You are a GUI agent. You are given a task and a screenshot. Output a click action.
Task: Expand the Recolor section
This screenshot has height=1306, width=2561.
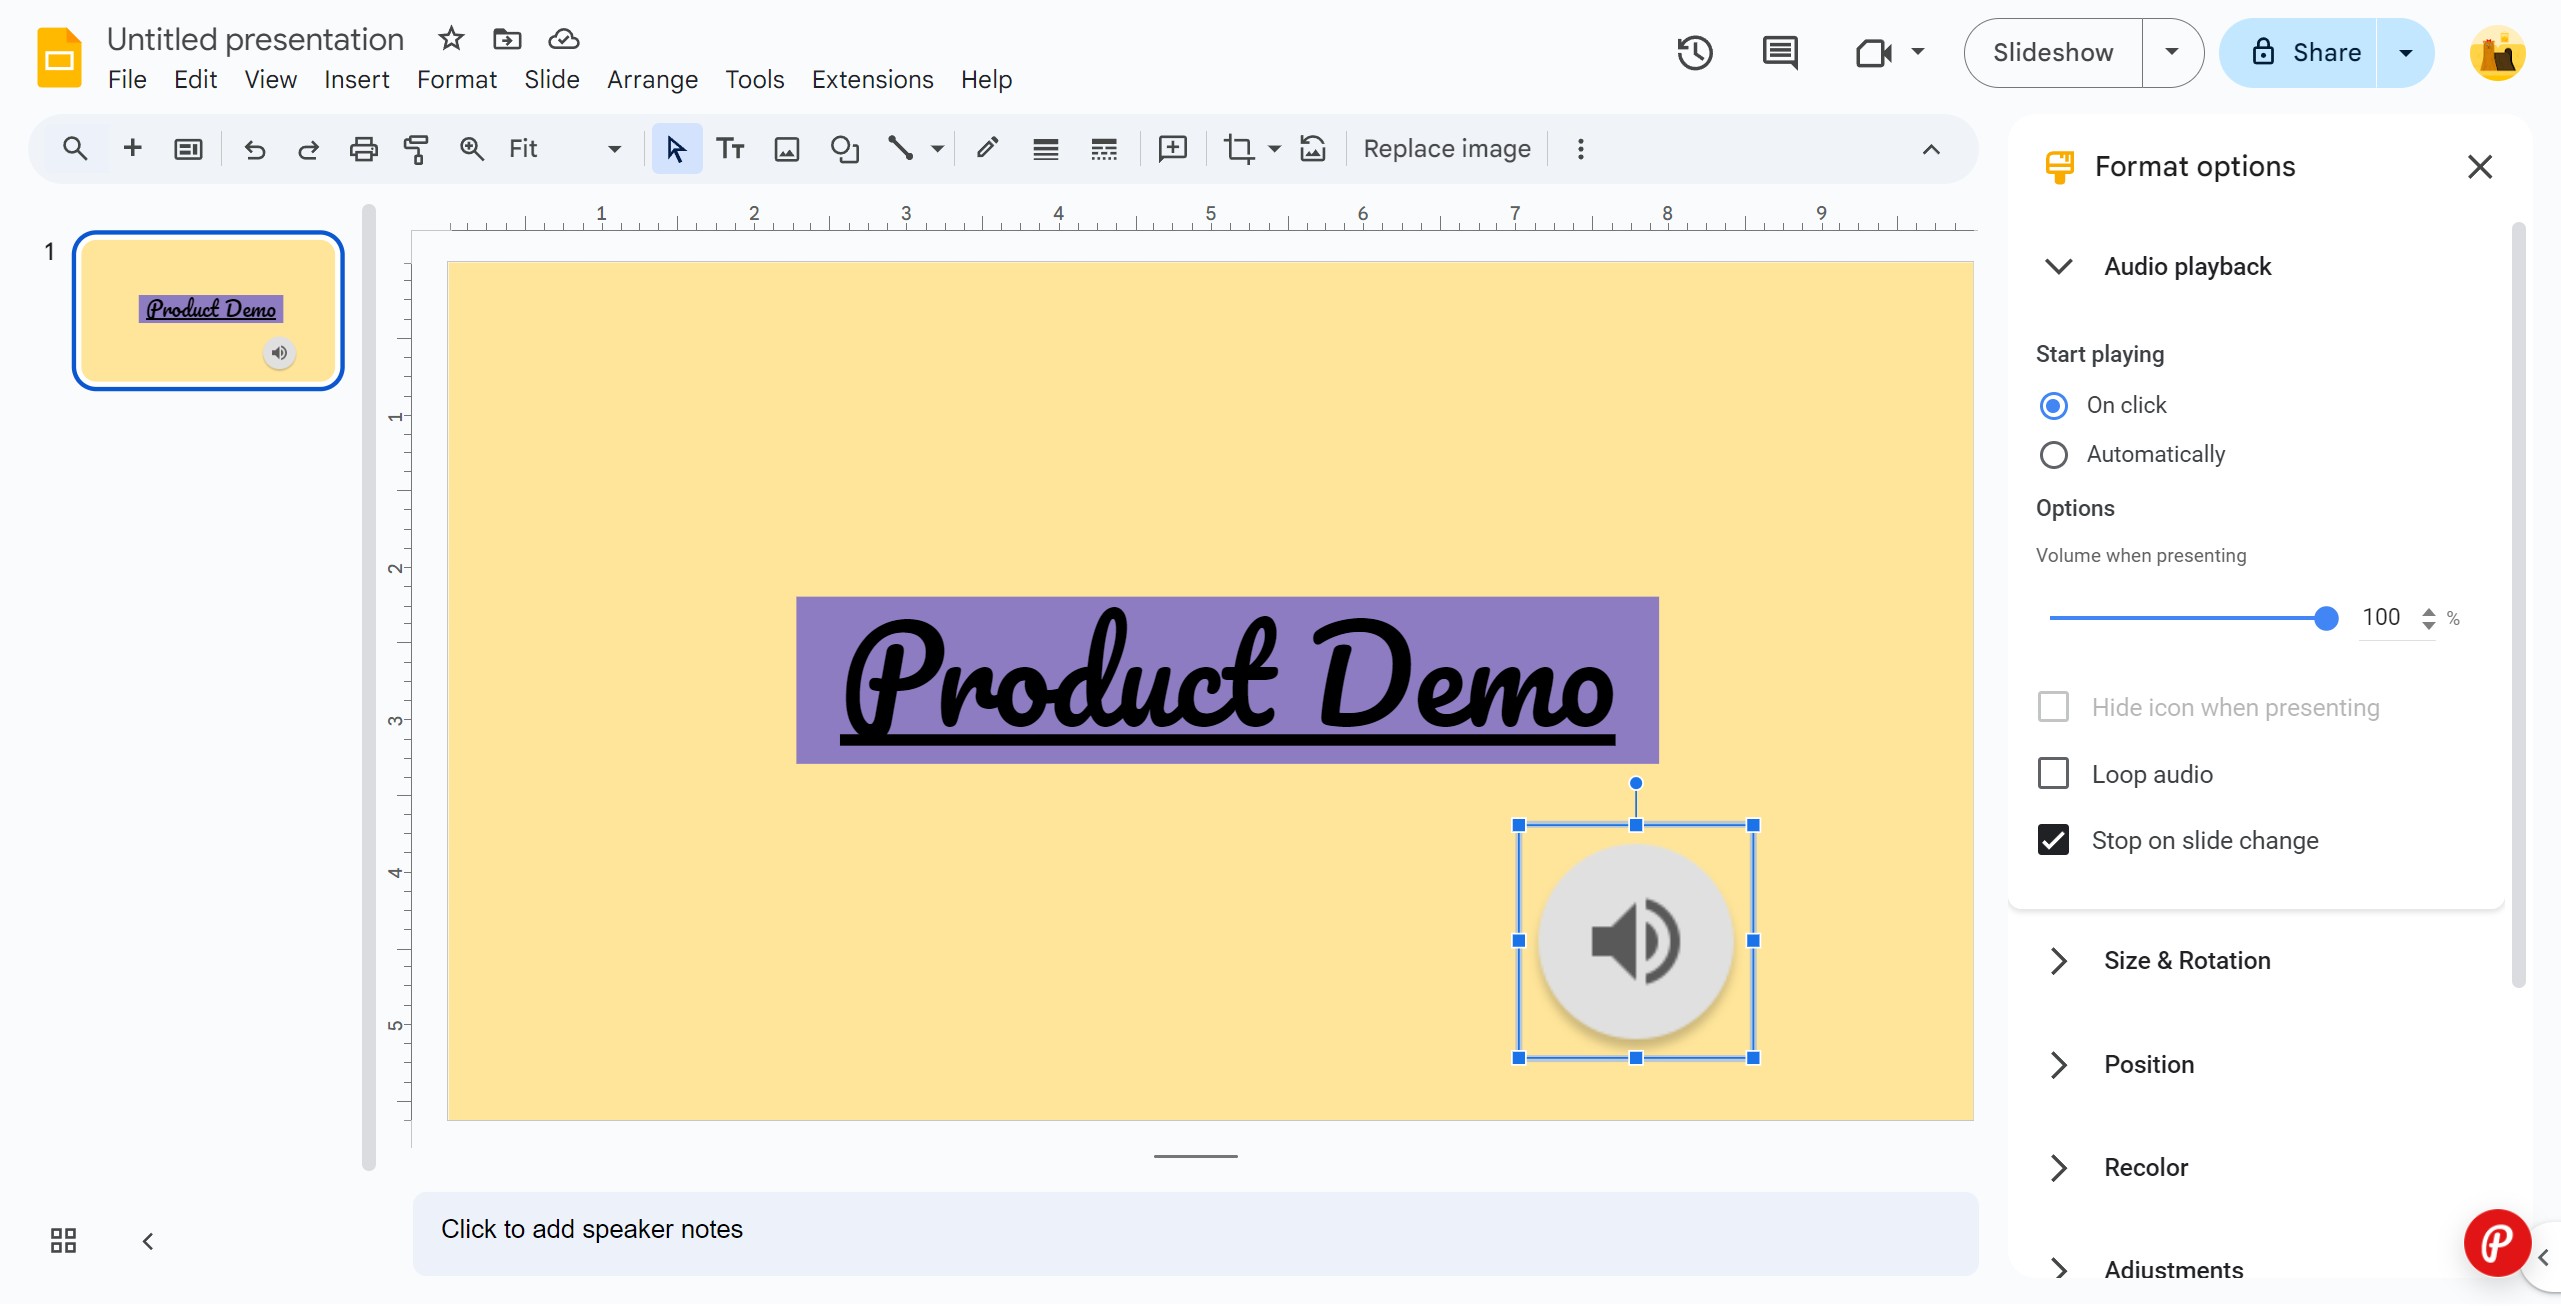(2059, 1168)
